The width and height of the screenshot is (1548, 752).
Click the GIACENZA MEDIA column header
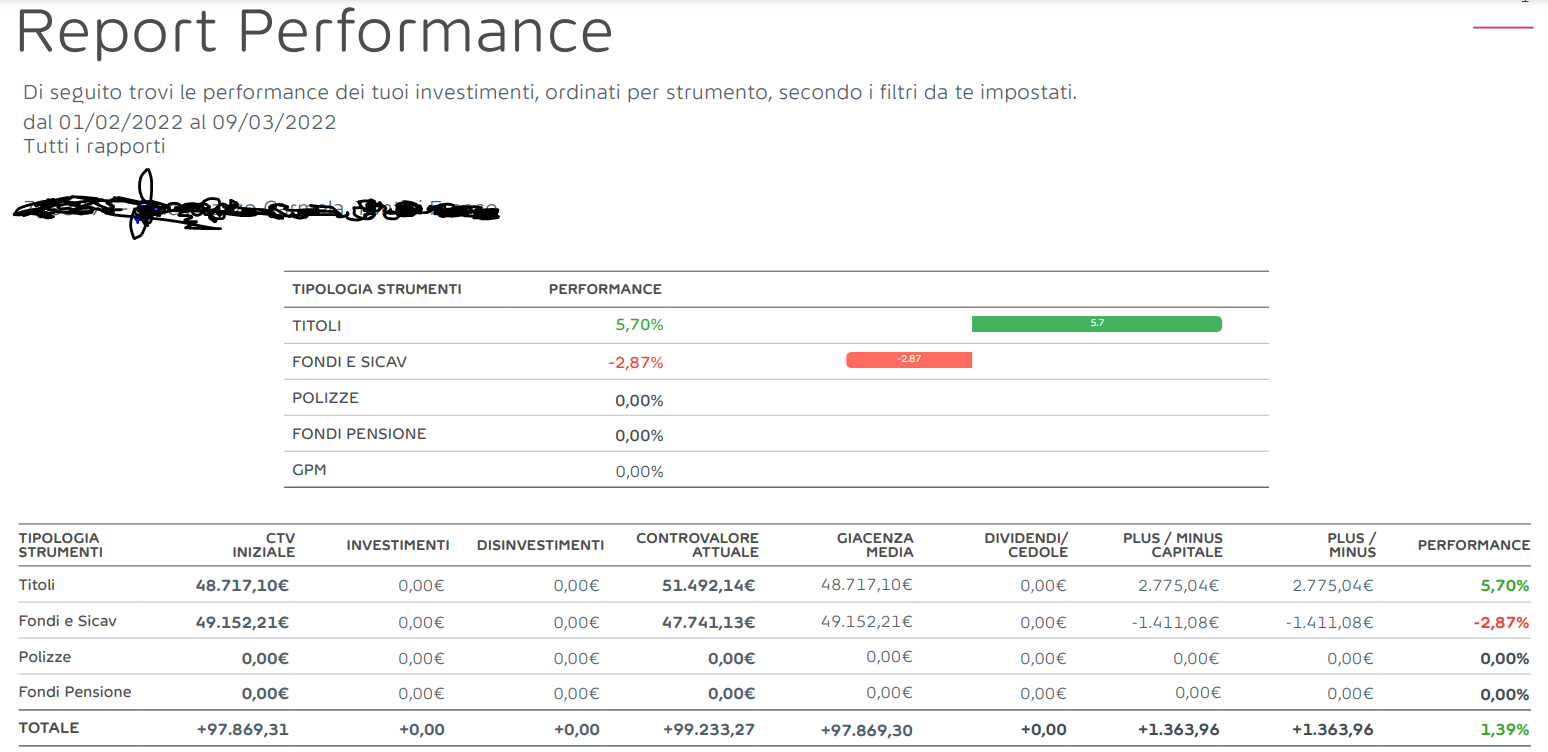[x=875, y=545]
